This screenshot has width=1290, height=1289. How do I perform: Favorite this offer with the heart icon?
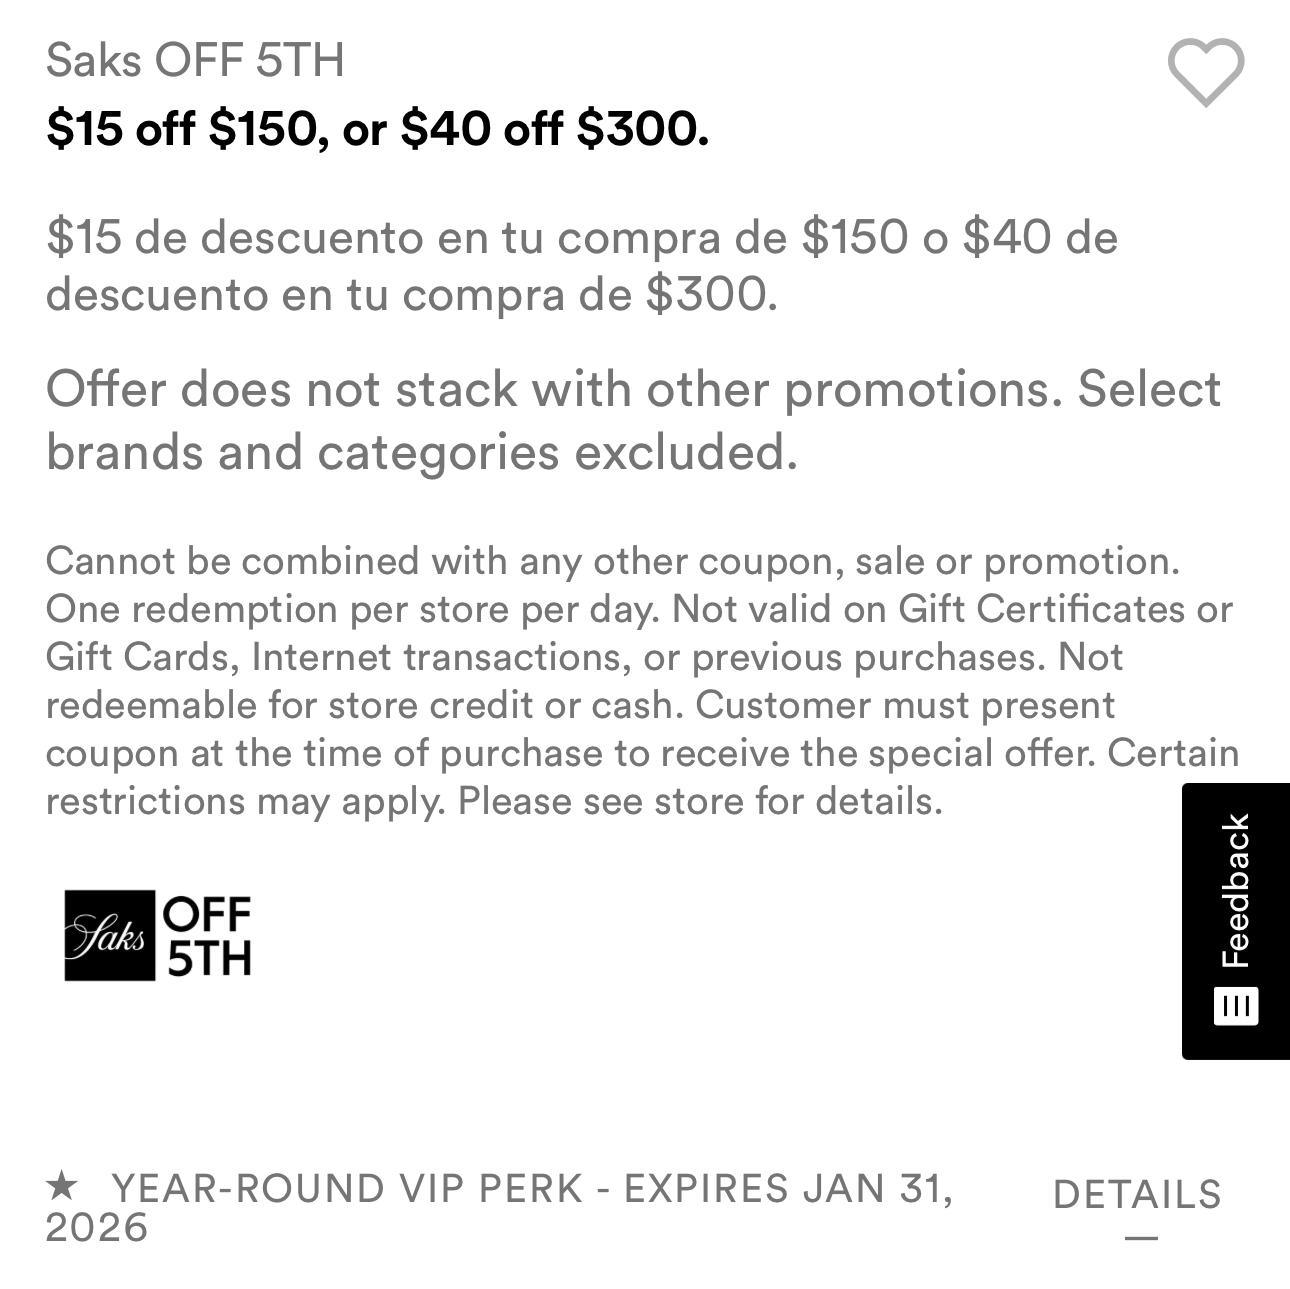coord(1205,72)
